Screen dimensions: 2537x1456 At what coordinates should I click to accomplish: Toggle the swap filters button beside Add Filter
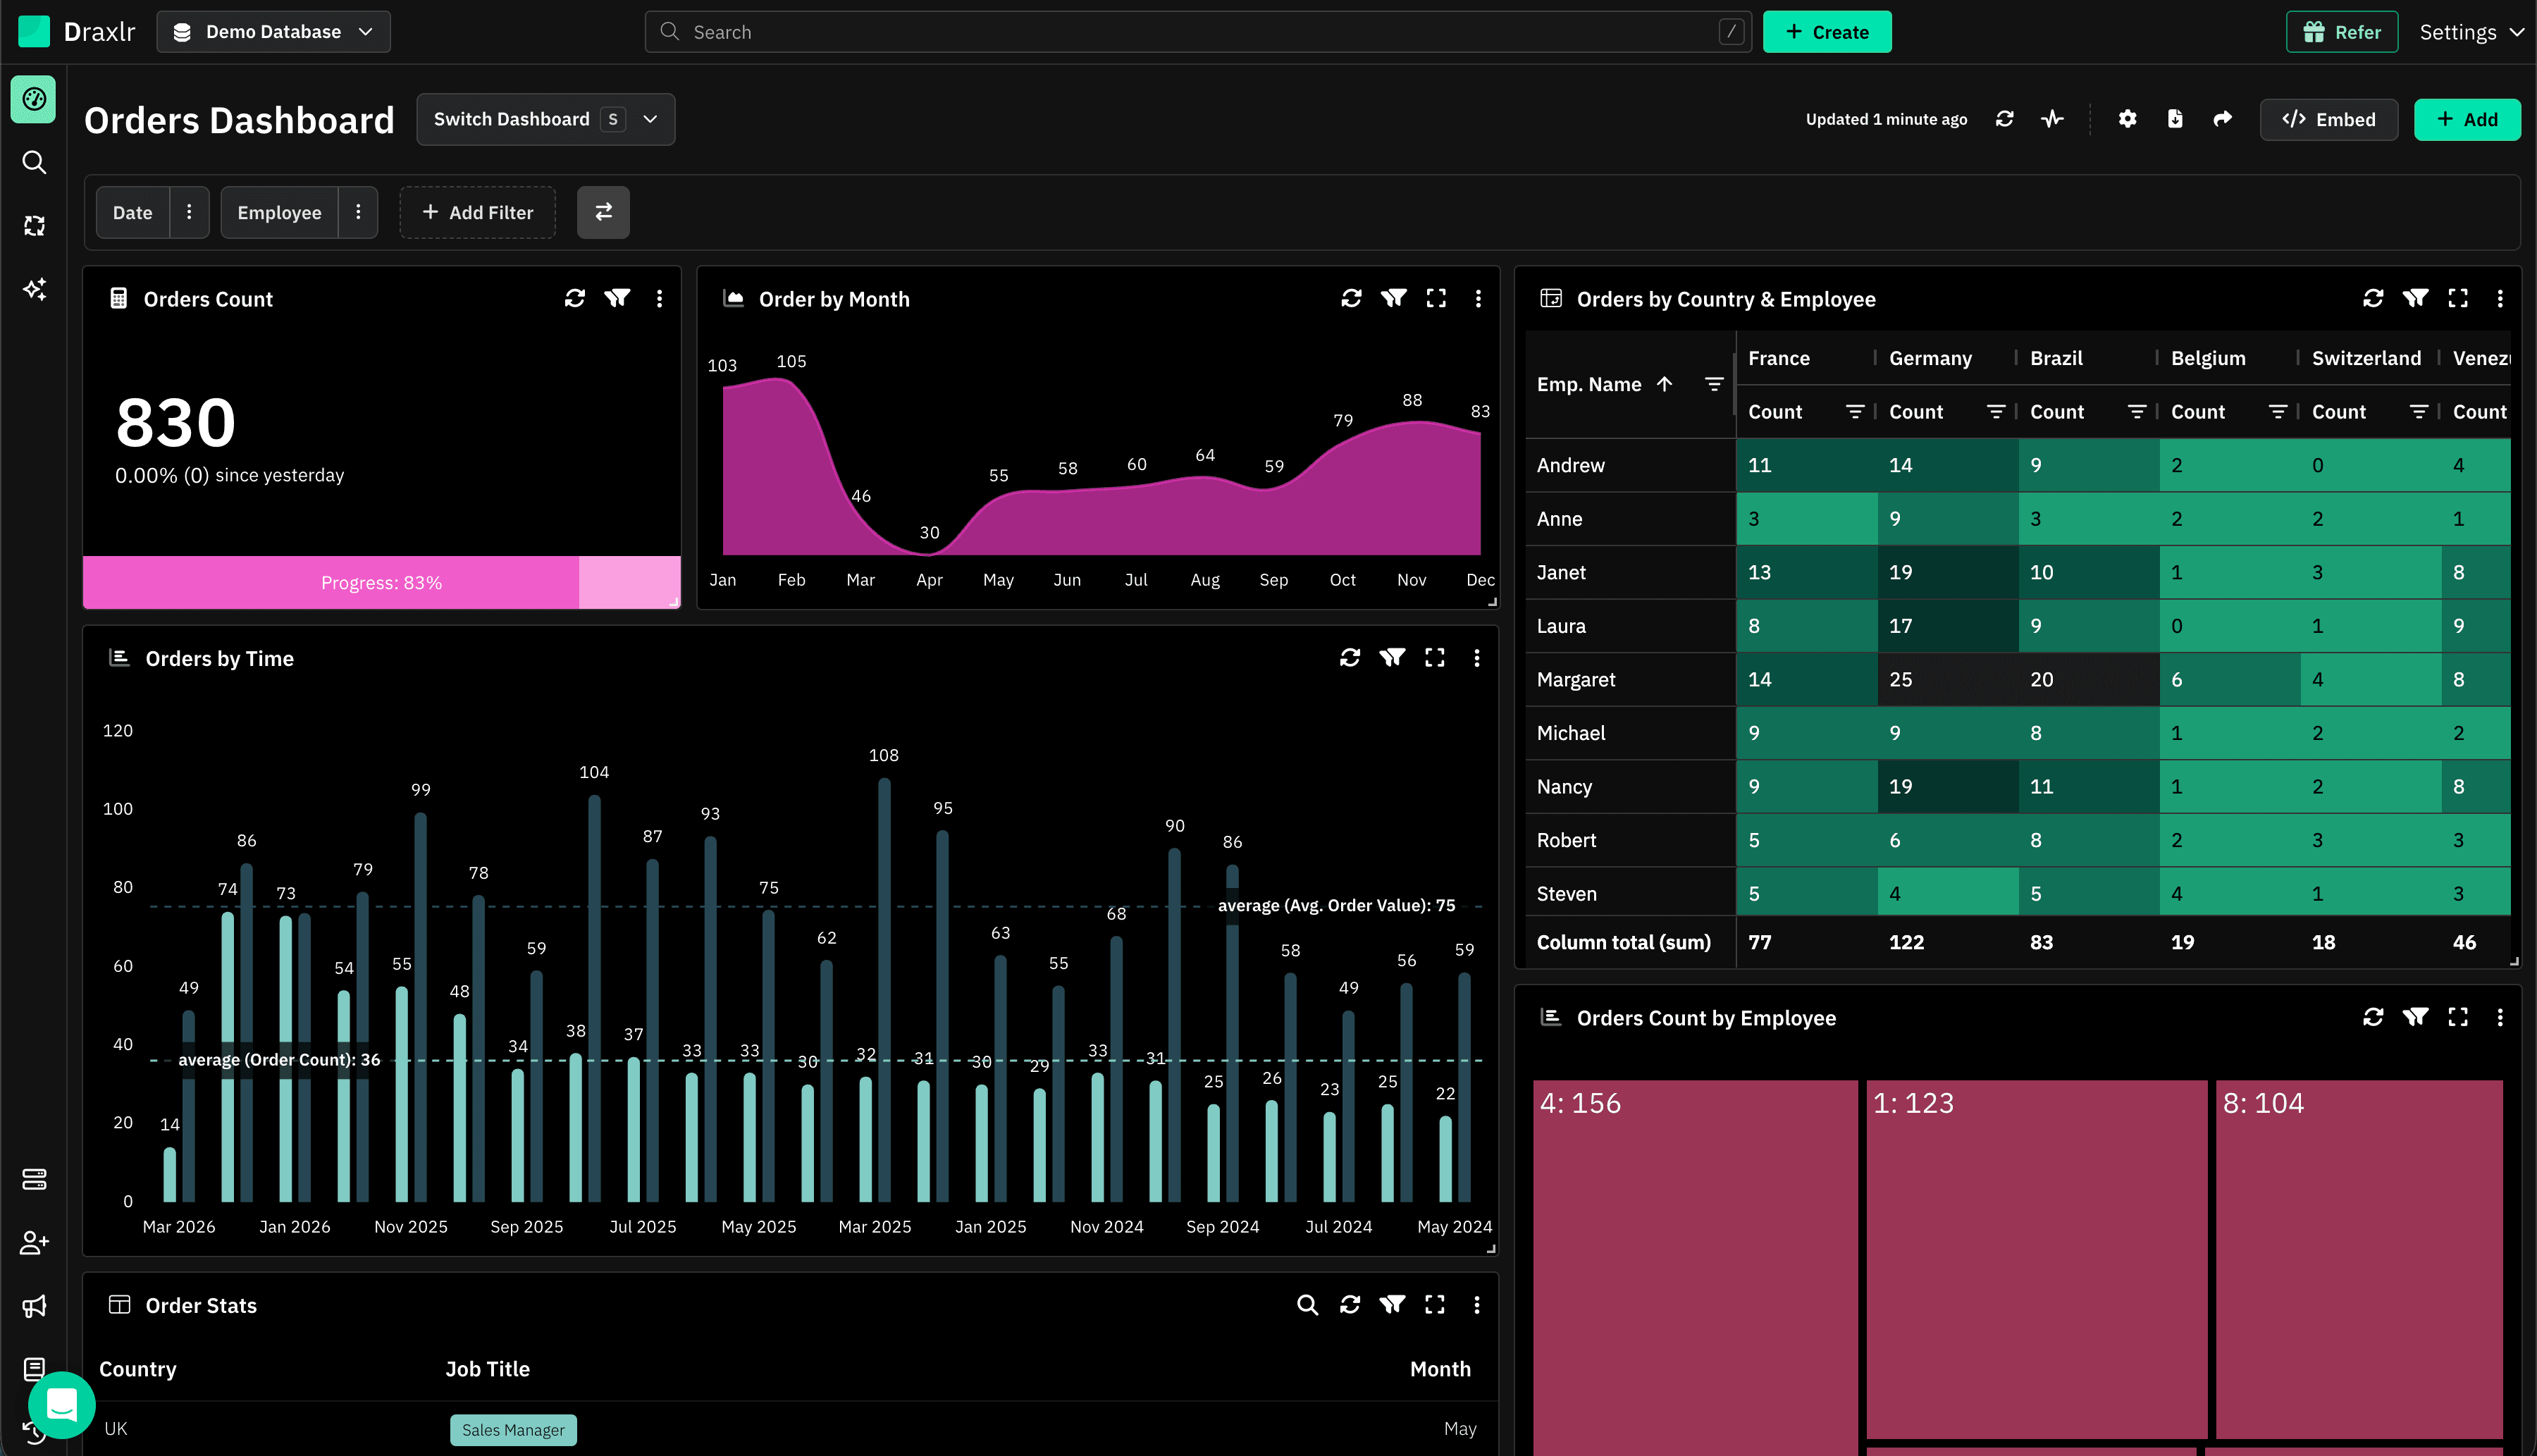(x=603, y=212)
